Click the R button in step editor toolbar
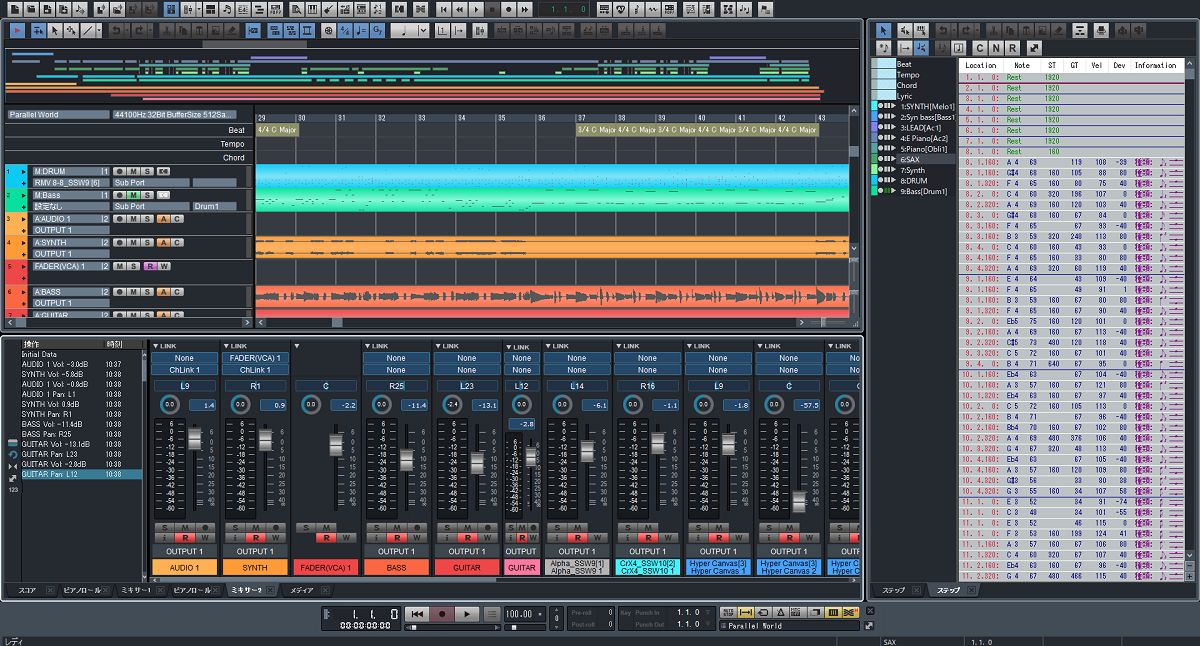 point(1012,48)
